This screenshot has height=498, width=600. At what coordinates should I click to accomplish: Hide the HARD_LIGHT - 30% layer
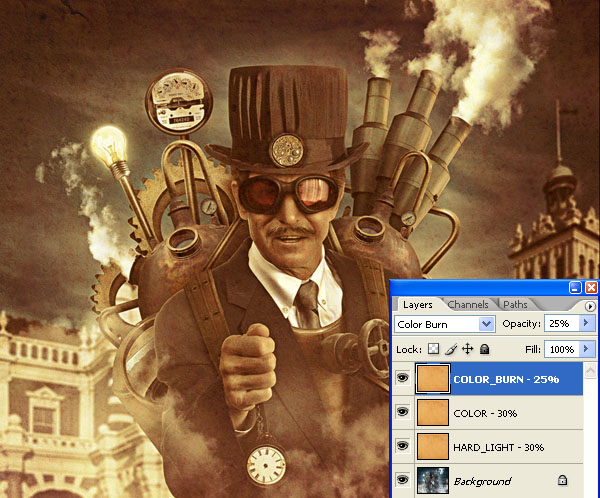(x=402, y=446)
